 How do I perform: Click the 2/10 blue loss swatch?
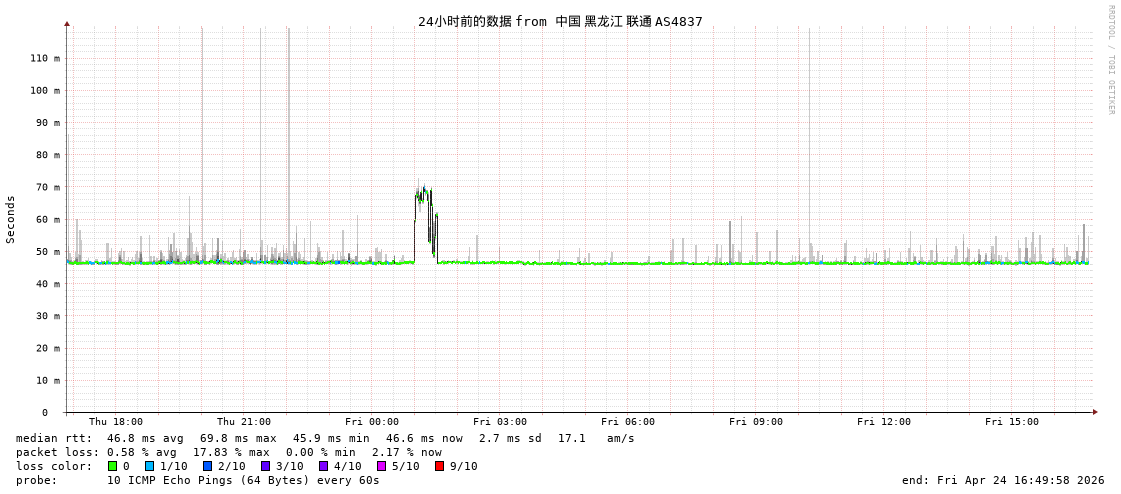pyautogui.click(x=208, y=466)
